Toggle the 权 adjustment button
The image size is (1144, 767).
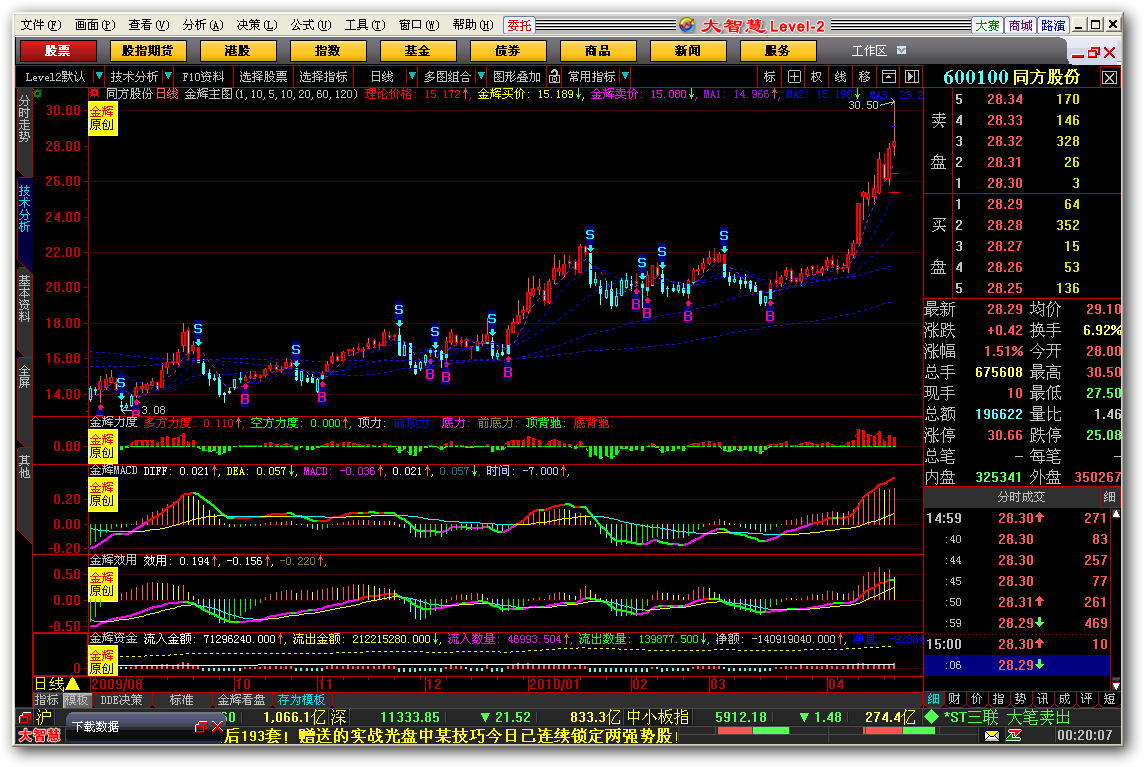click(817, 76)
